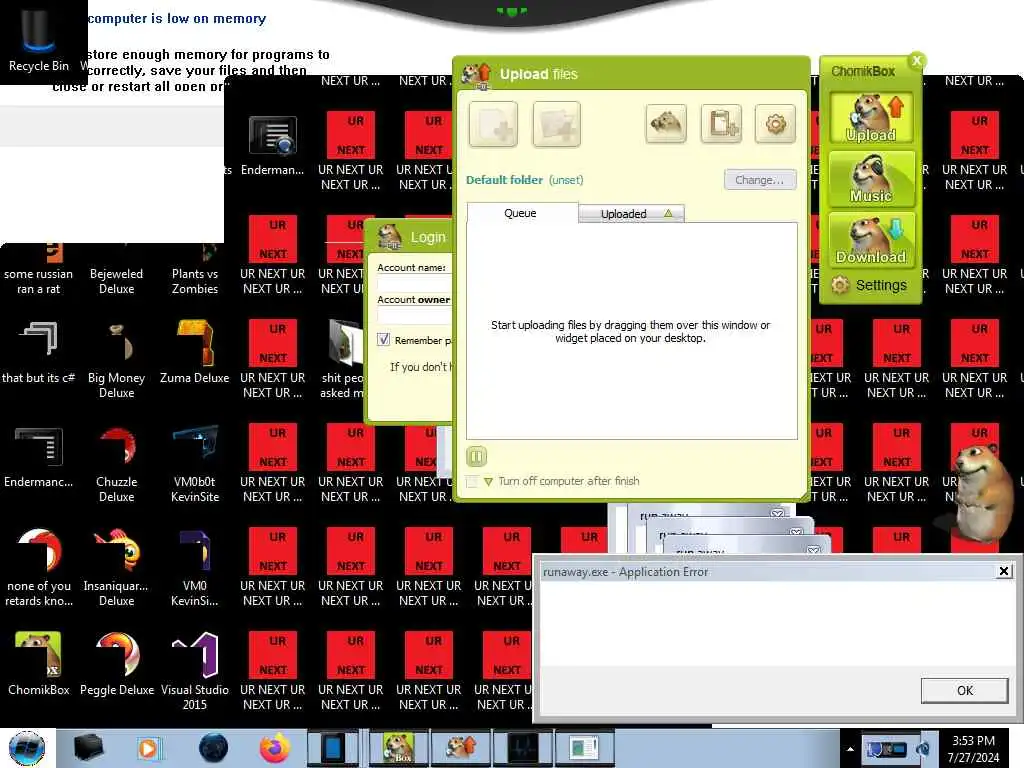Image resolution: width=1024 pixels, height=768 pixels.
Task: Click the hamster icon in Upload toolbar
Action: [665, 123]
